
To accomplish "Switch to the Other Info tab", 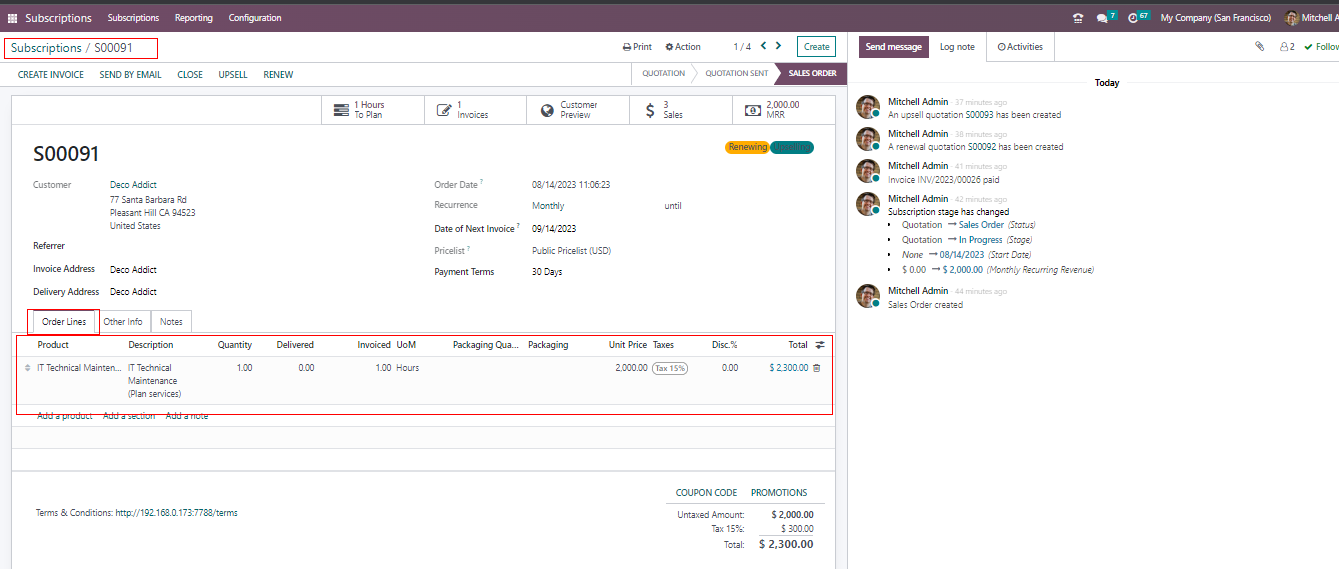I will [x=123, y=322].
